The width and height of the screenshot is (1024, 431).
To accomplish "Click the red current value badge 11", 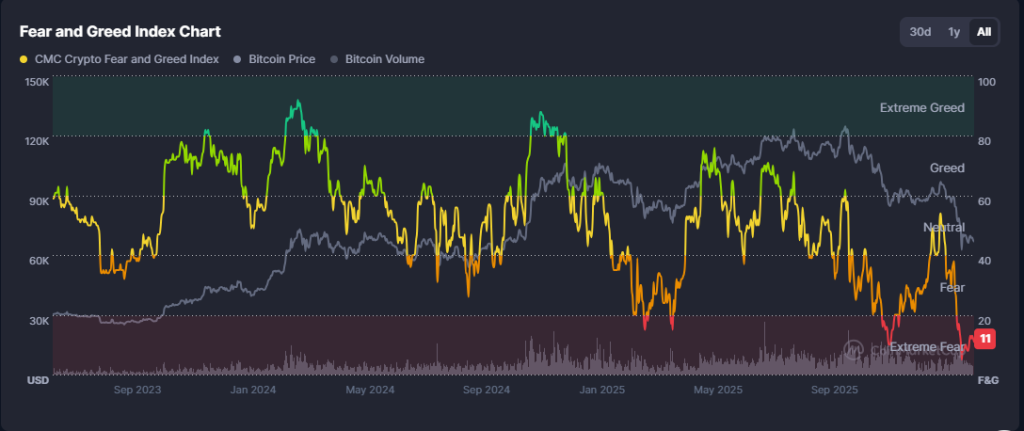I will pos(985,339).
